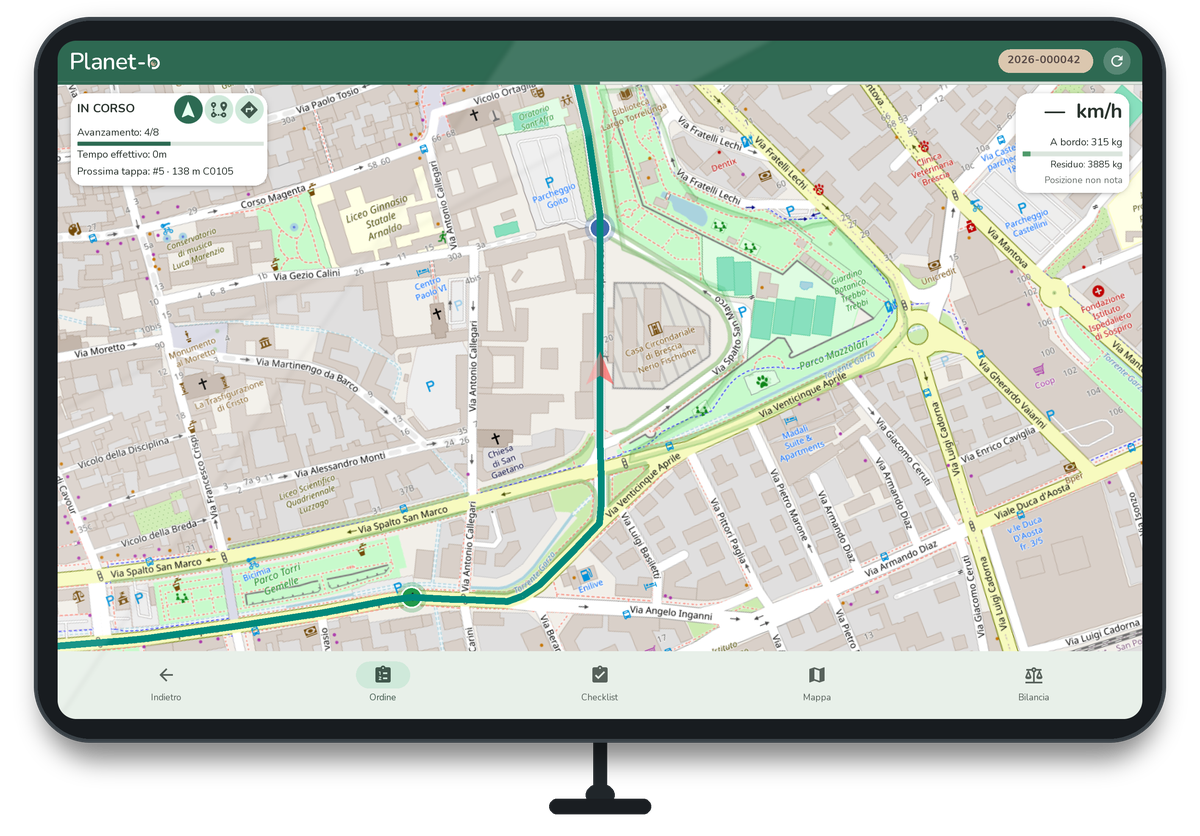Click the 'A bordo: 315 kg' text
1200x836 pixels.
click(x=1085, y=142)
